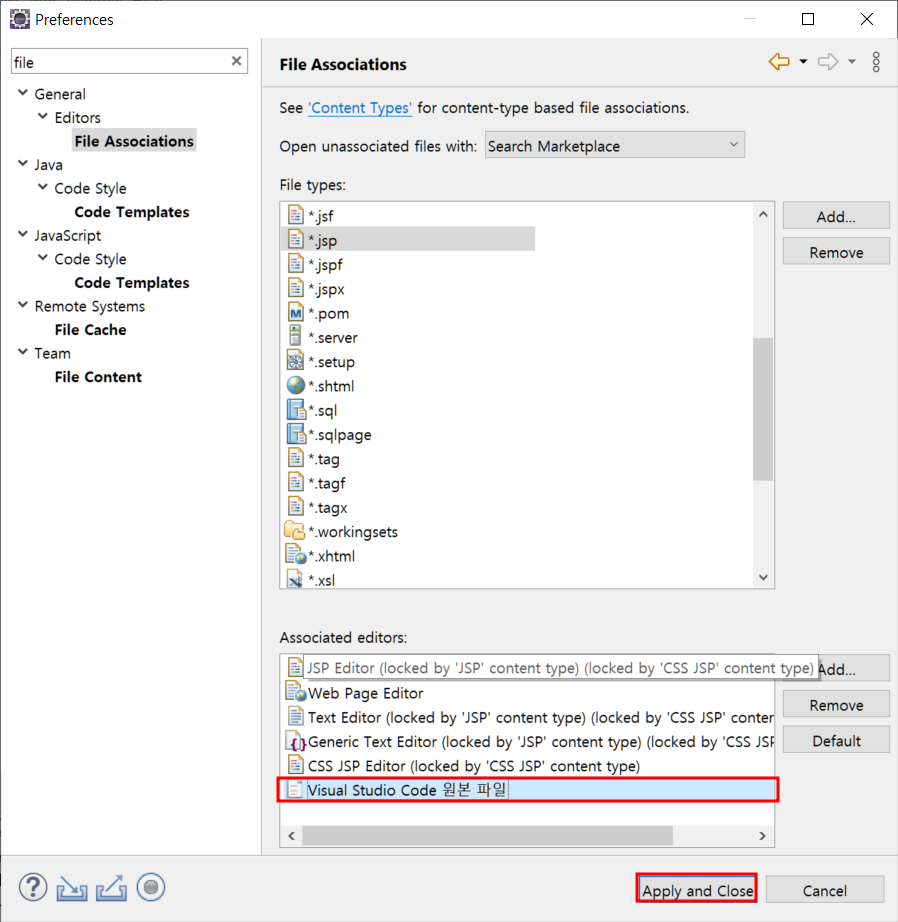Click the Import preferences icon

click(72, 888)
